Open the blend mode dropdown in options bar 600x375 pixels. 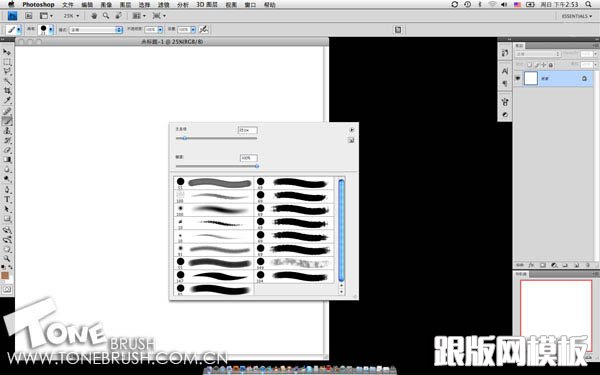coord(96,29)
